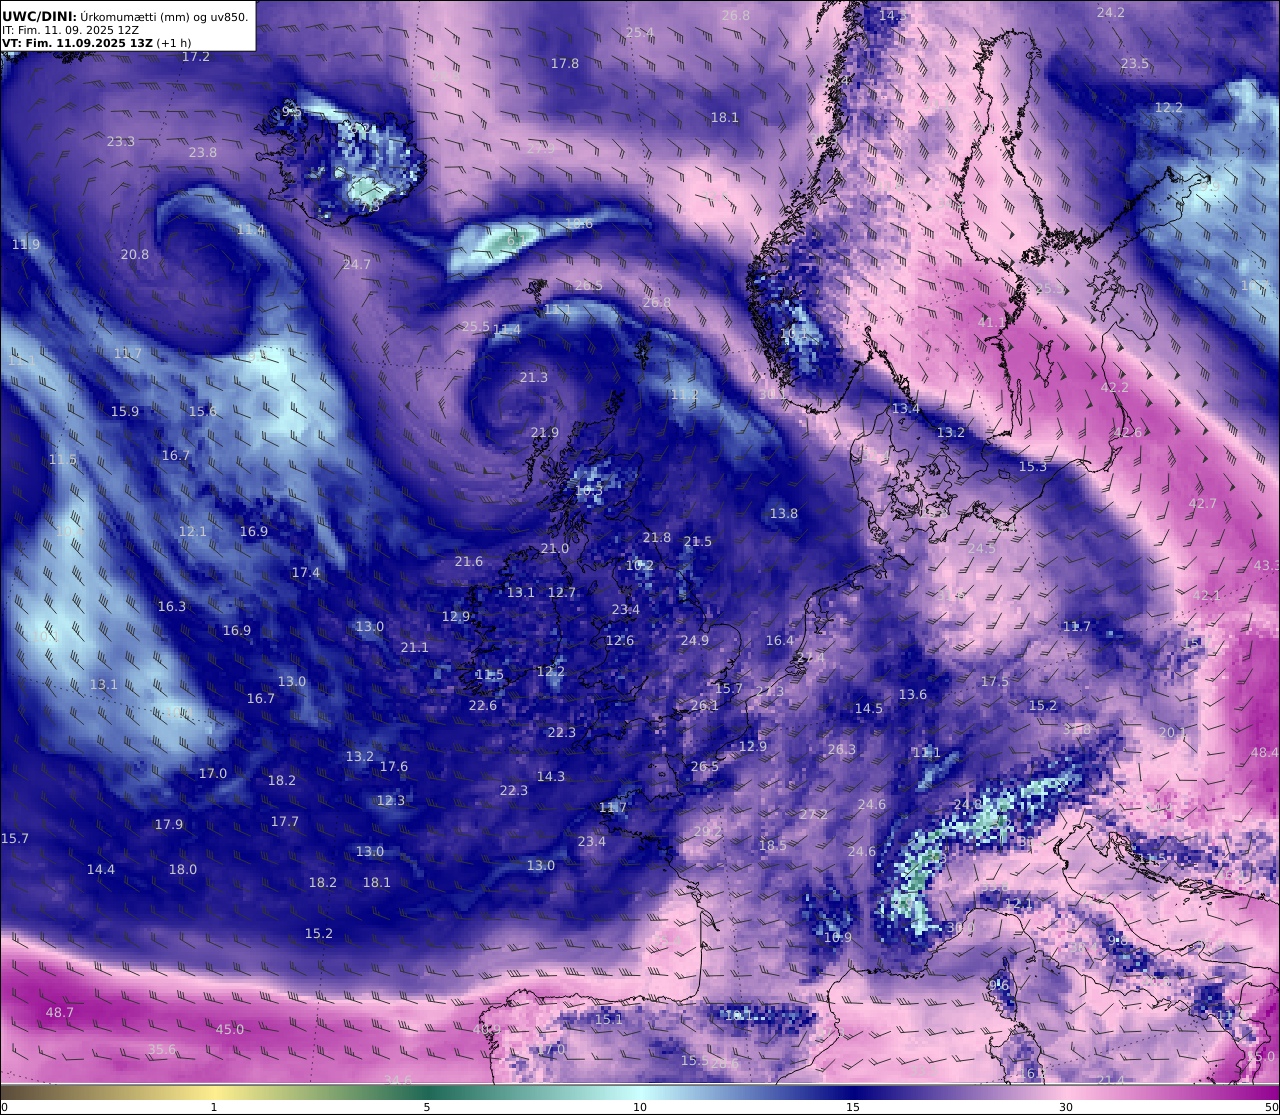Click the 17.5 value on the map
This screenshot has height=1115, width=1280.
995,682
